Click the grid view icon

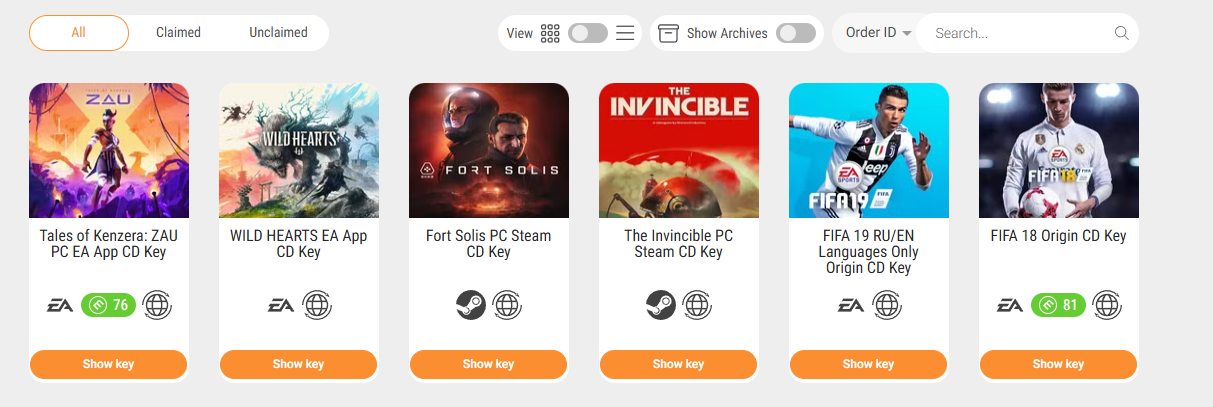click(550, 33)
